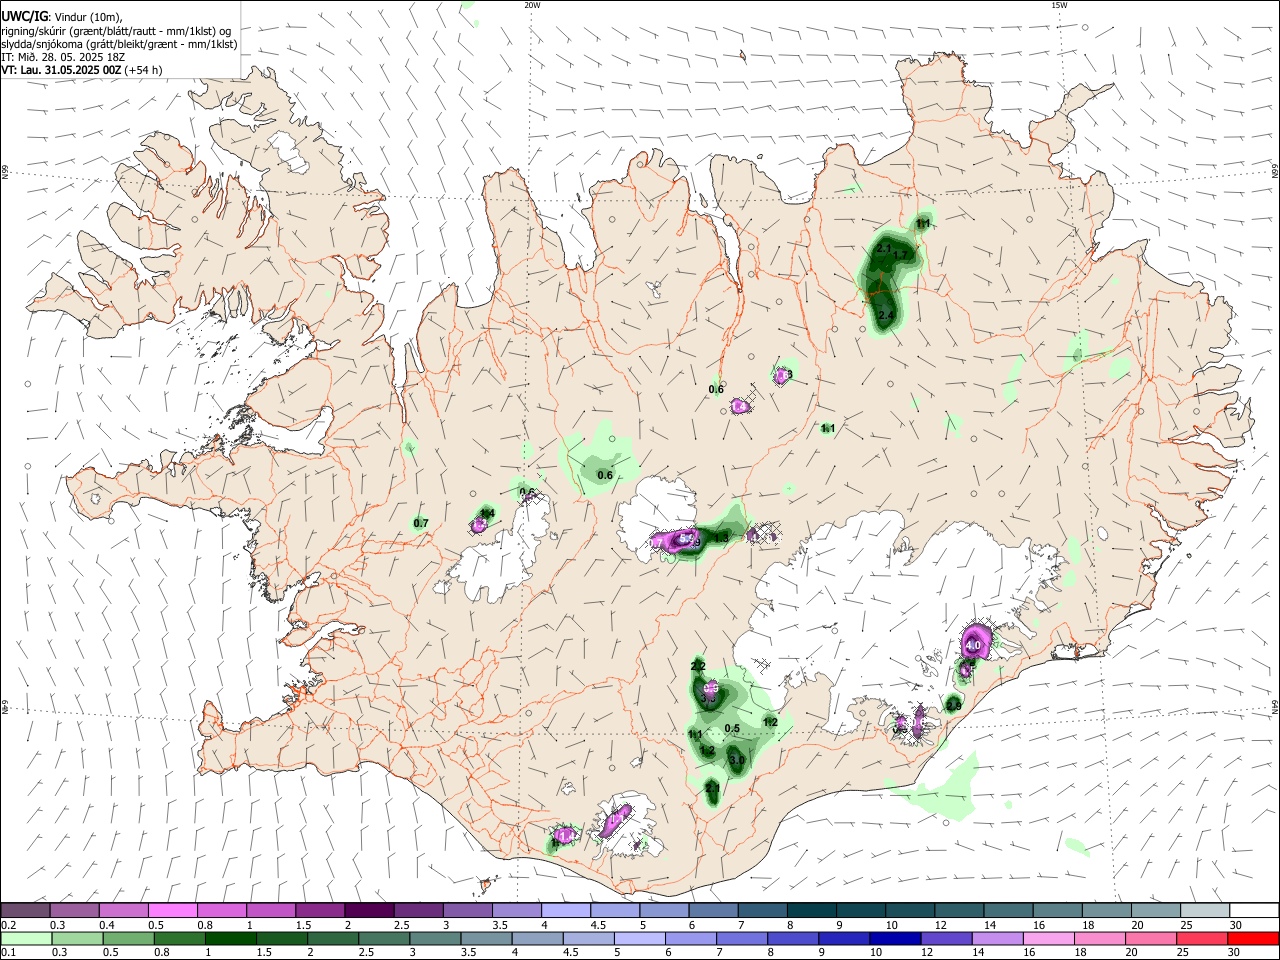Click the top-row legend swatch between 0.2 and 0.3

(25, 910)
